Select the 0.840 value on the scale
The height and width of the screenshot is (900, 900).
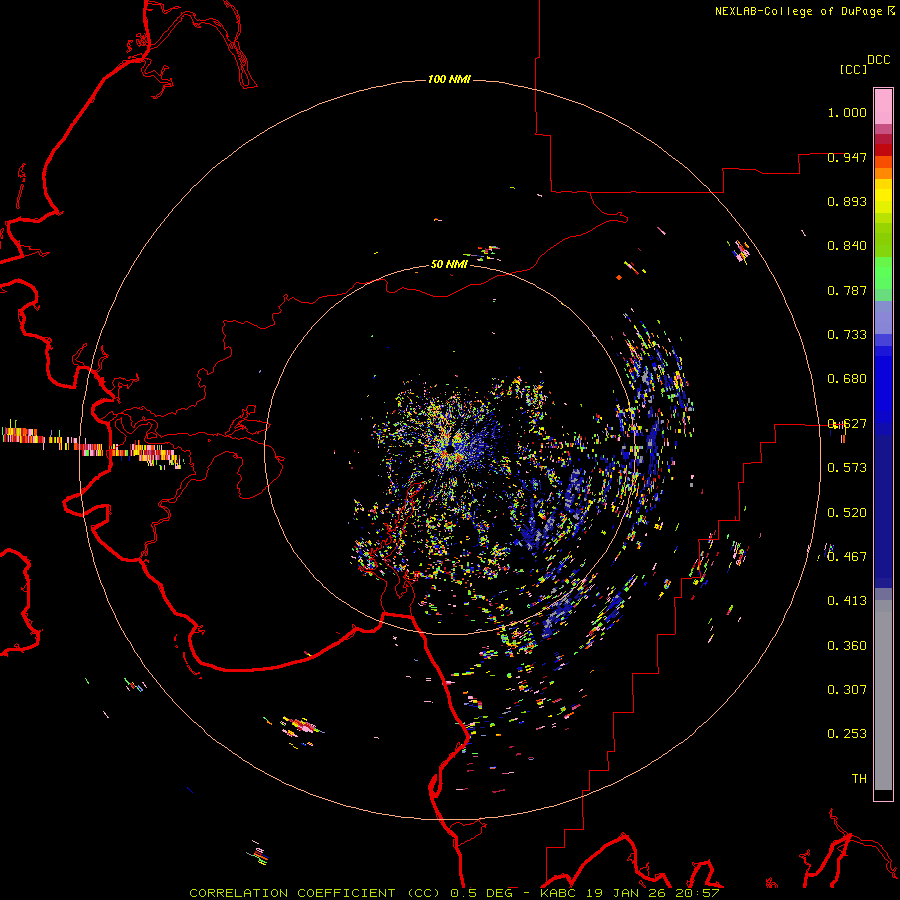pos(847,246)
